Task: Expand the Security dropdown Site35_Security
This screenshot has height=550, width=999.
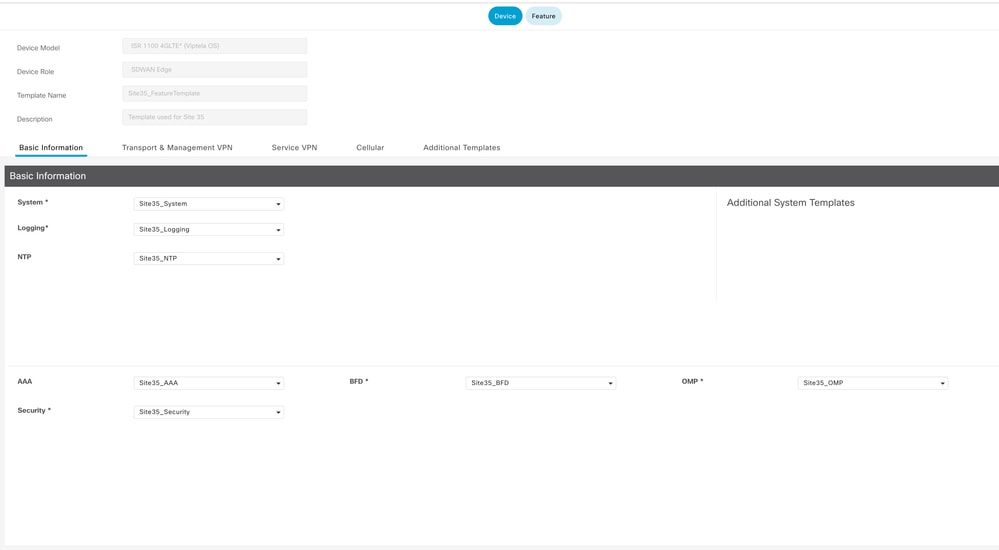Action: pos(208,412)
